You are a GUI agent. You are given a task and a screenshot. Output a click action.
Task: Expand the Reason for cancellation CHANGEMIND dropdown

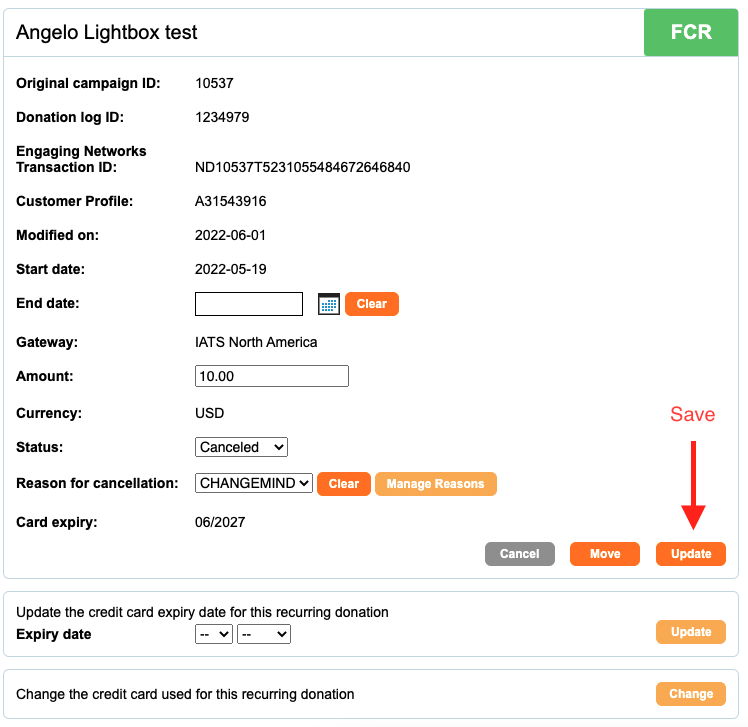point(254,483)
